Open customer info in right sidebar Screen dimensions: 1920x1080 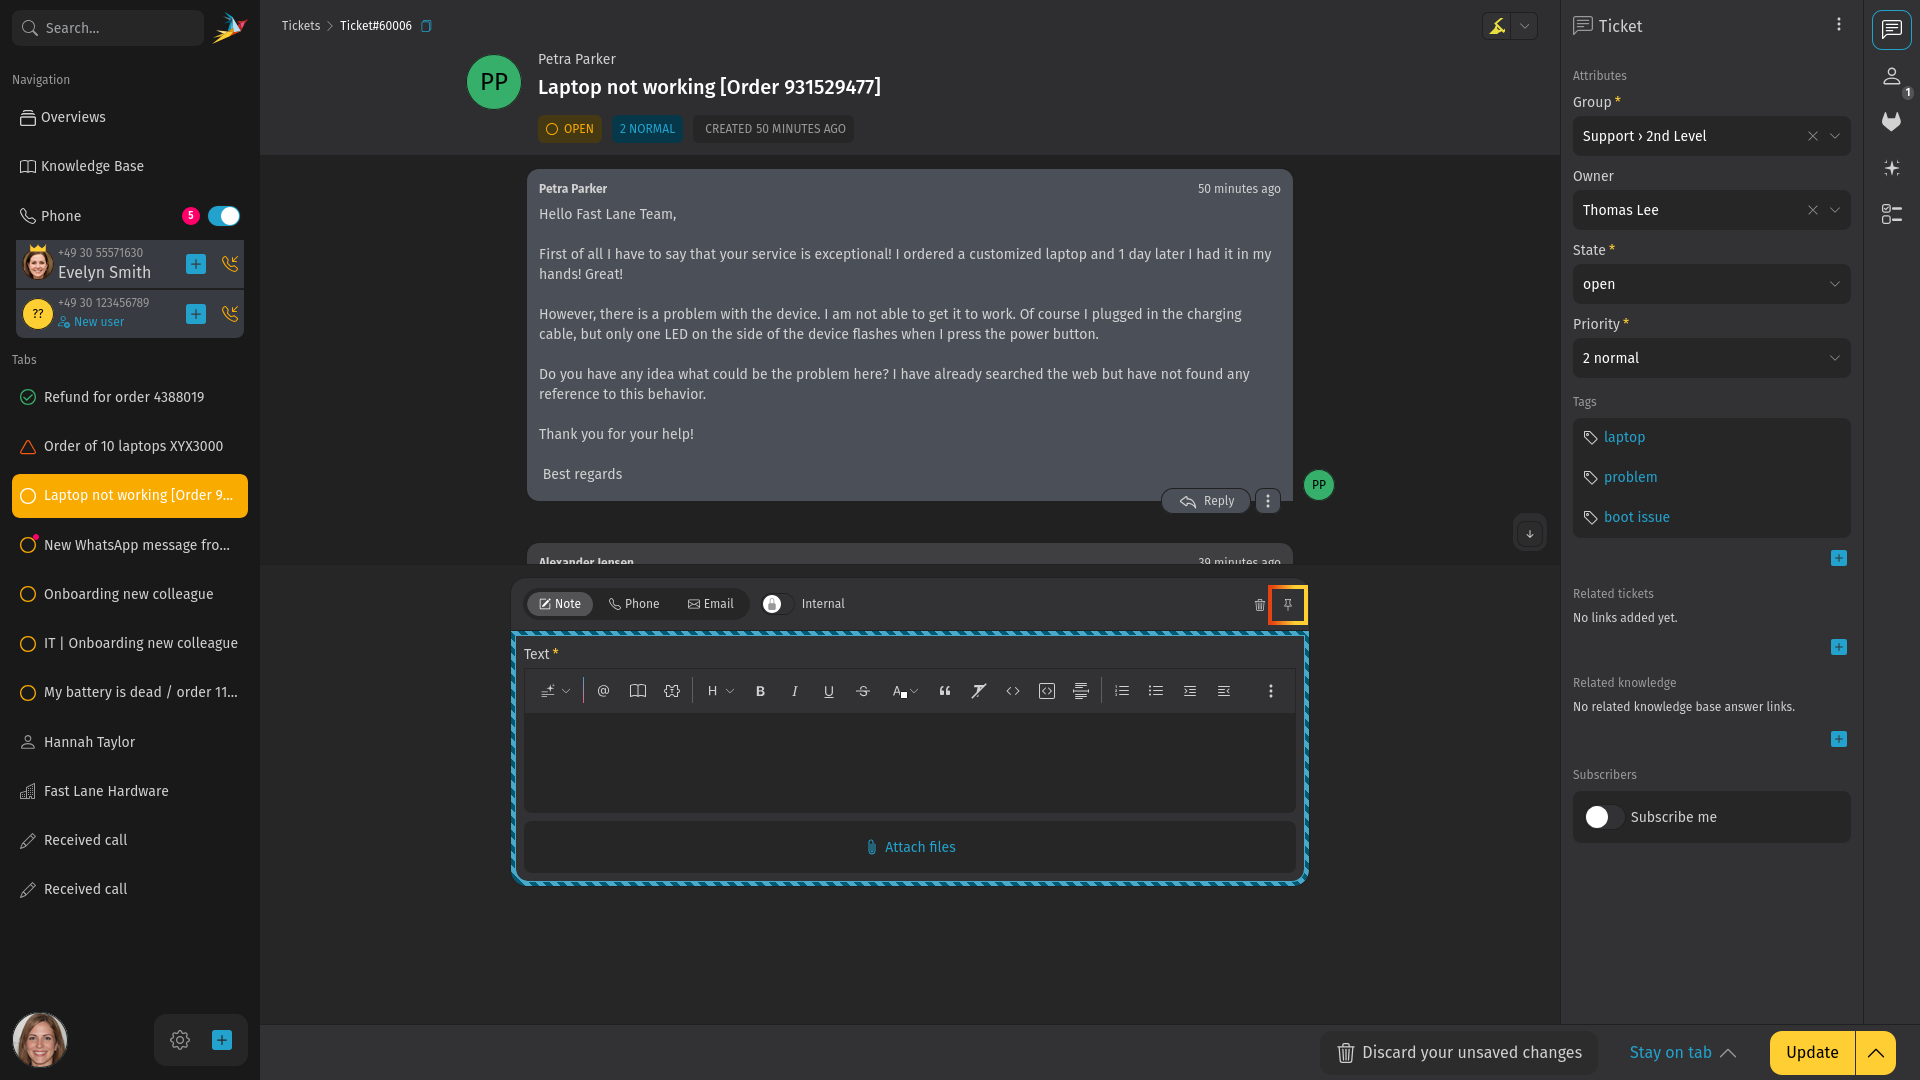point(1892,76)
